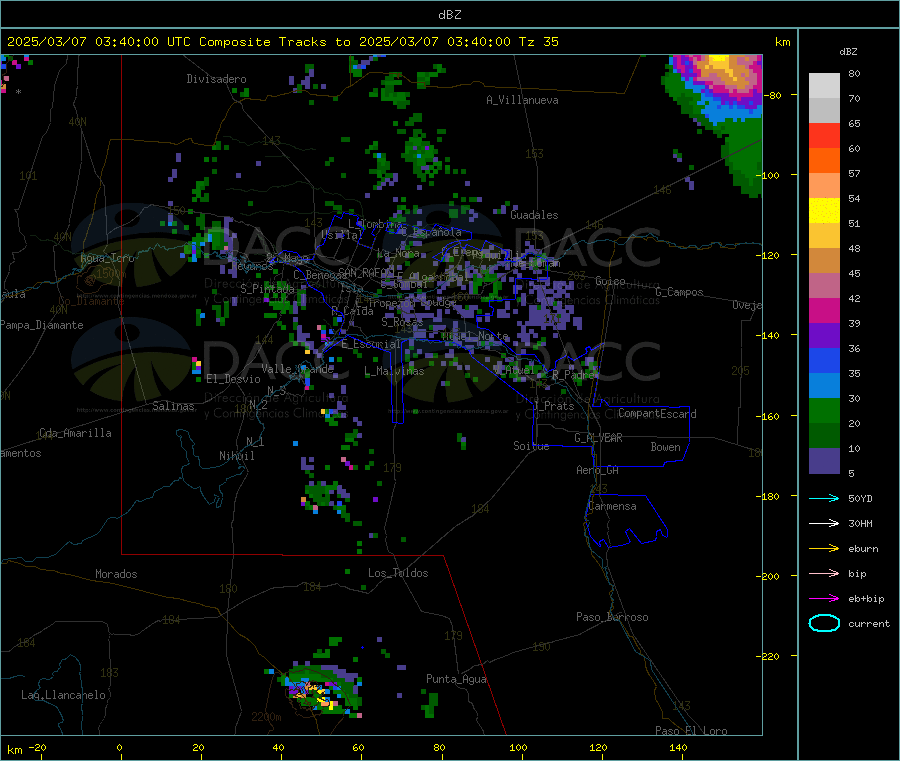Select the yellow eburn arrow icon
900x761 pixels.
point(824,548)
